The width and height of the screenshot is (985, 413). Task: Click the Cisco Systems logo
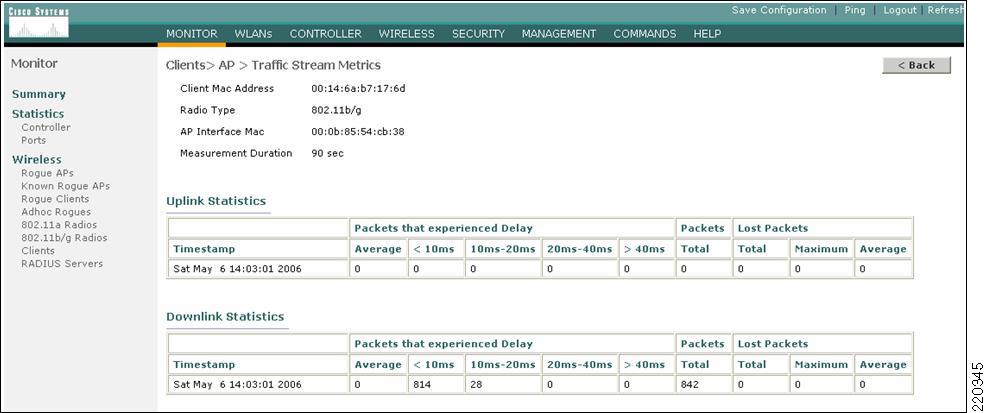coord(38,23)
